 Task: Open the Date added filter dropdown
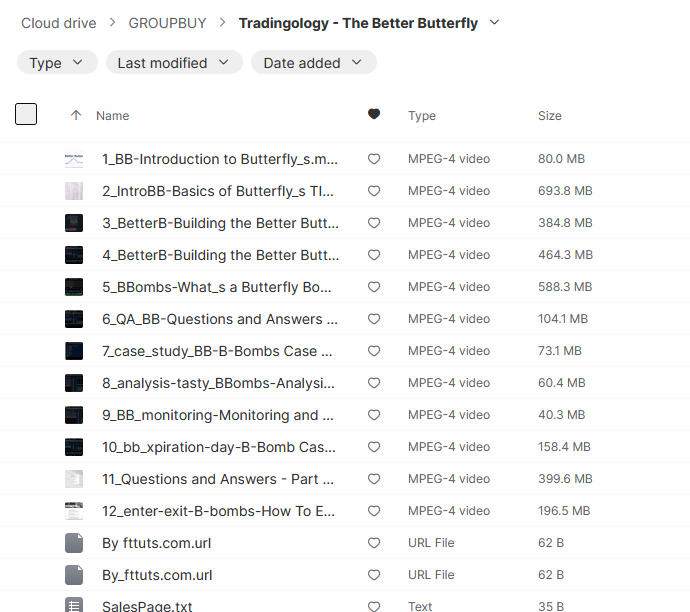point(313,63)
